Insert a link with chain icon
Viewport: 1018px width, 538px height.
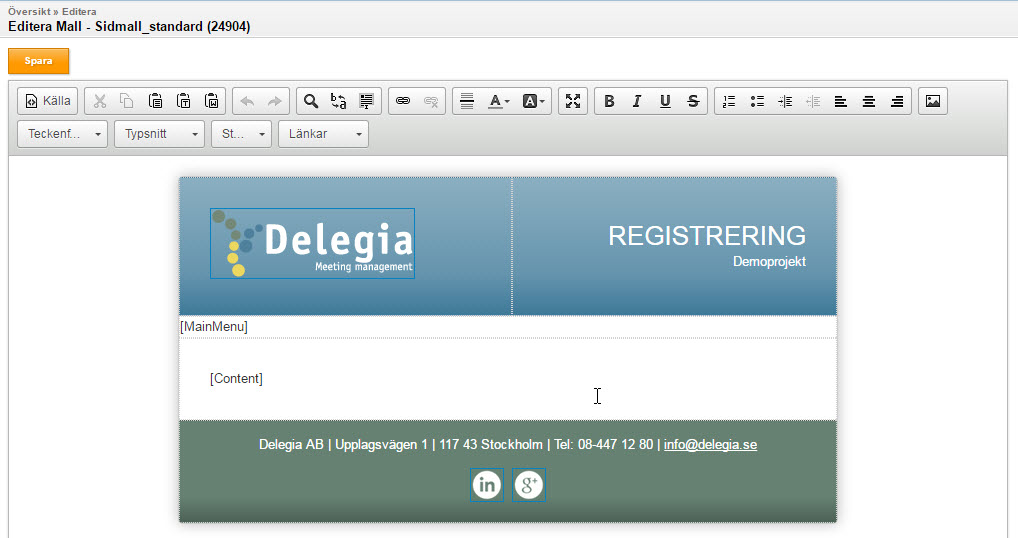pos(403,101)
